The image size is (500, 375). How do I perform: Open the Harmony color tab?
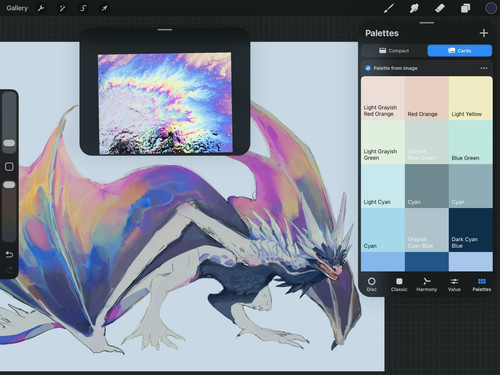(426, 284)
